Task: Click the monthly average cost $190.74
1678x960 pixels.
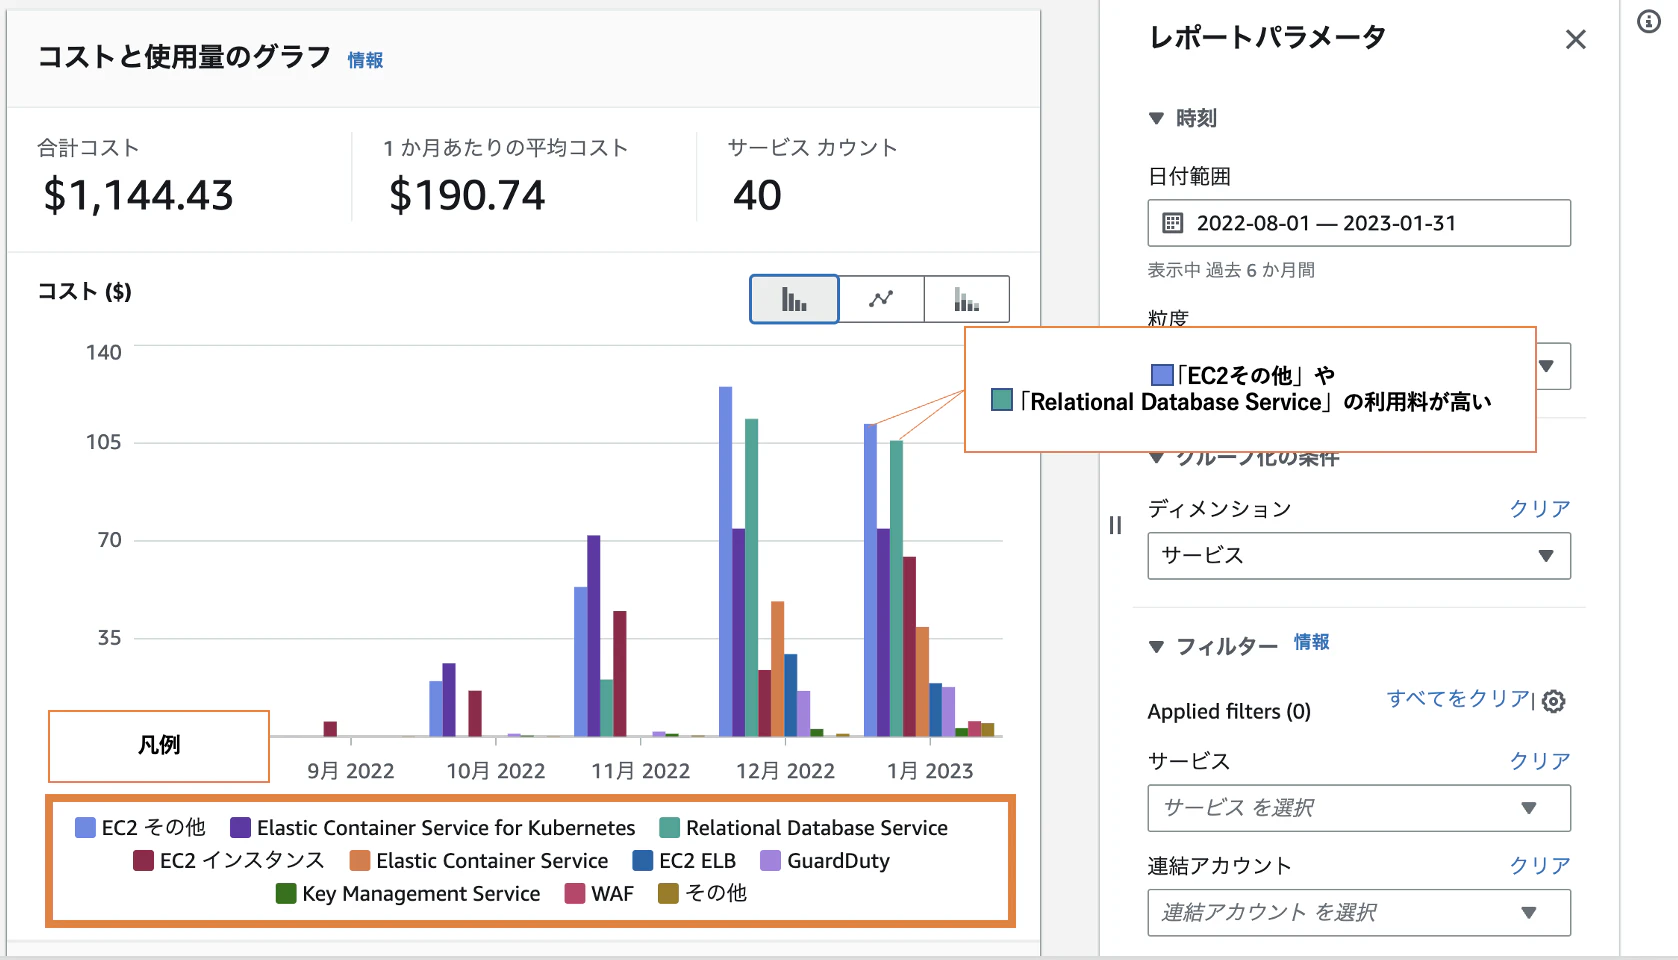Action: 467,195
